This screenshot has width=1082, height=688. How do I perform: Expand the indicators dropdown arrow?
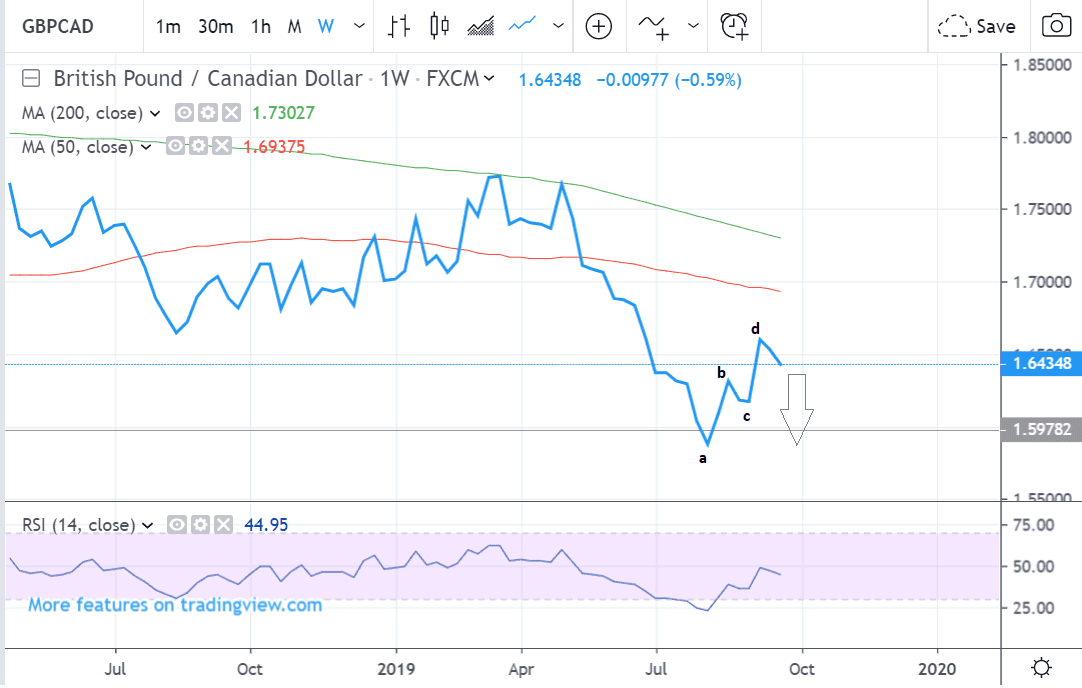pyautogui.click(x=694, y=26)
